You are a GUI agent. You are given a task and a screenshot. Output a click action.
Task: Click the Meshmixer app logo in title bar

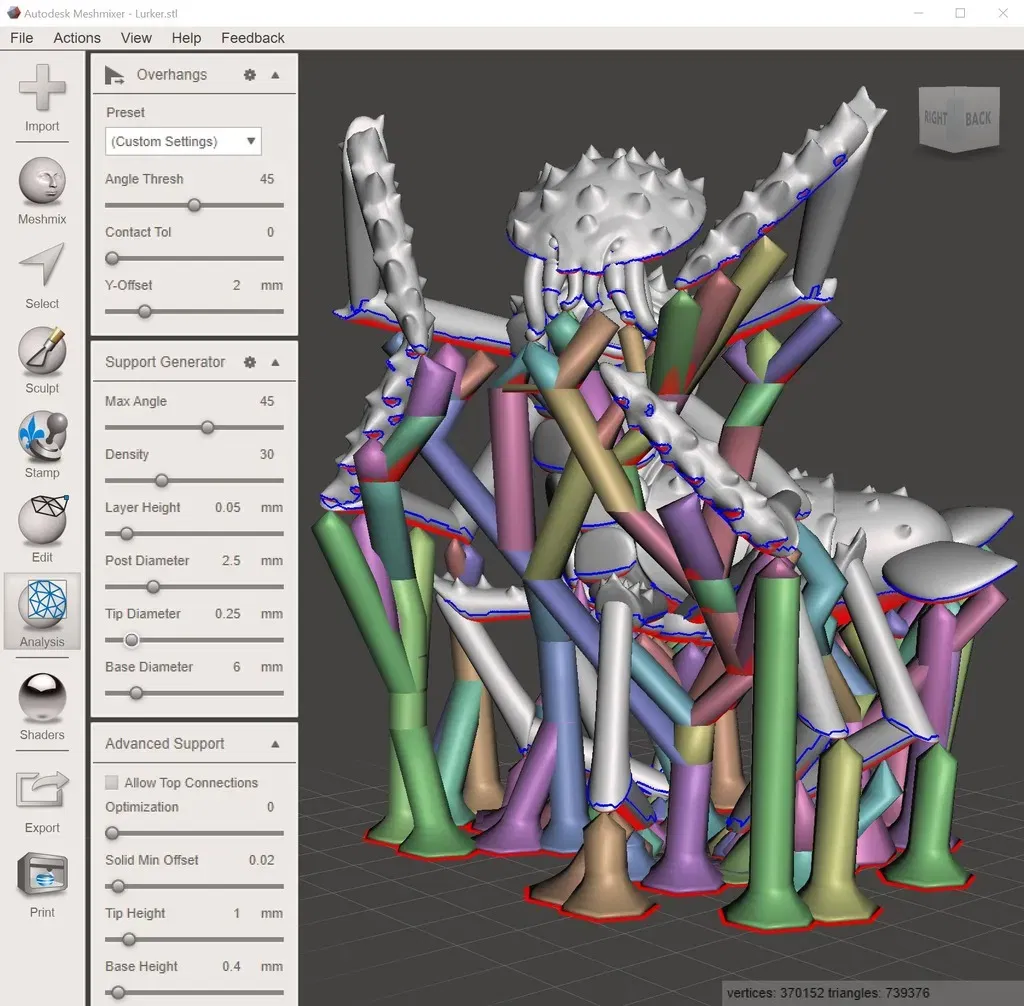click(13, 12)
